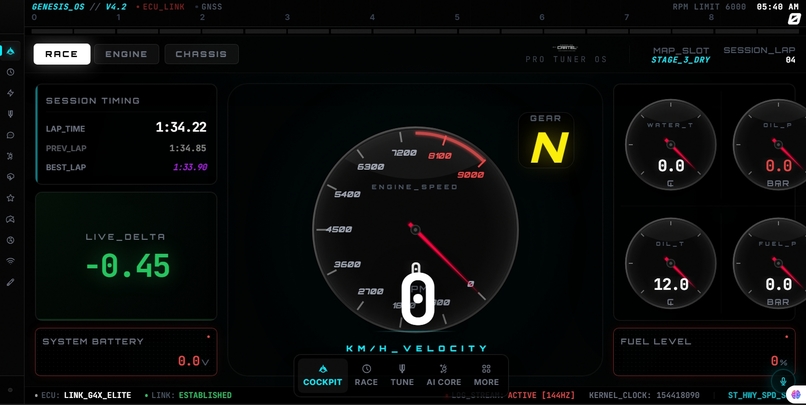806x405 pixels.
Task: Click the lightning bolt sidebar icon
Action: point(10,93)
